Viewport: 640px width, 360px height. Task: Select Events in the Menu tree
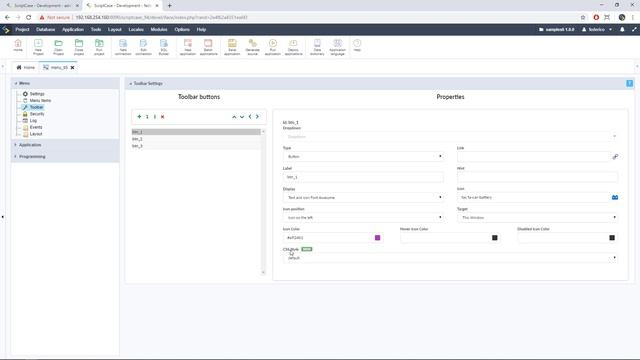coord(36,127)
